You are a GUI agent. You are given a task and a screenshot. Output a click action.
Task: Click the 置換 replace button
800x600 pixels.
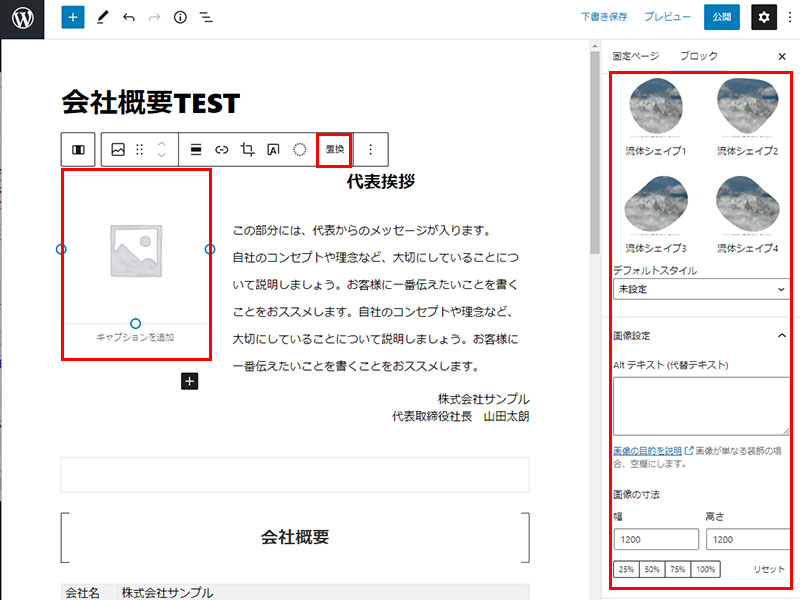coord(334,150)
